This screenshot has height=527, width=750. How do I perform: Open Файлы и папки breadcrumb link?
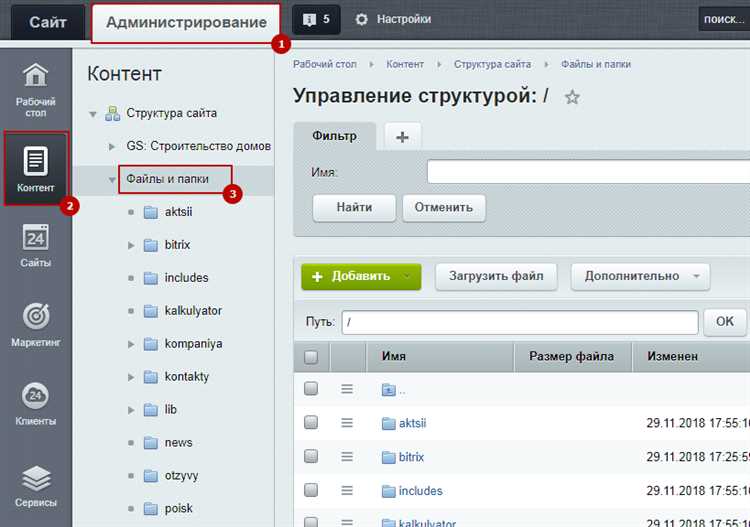596,64
